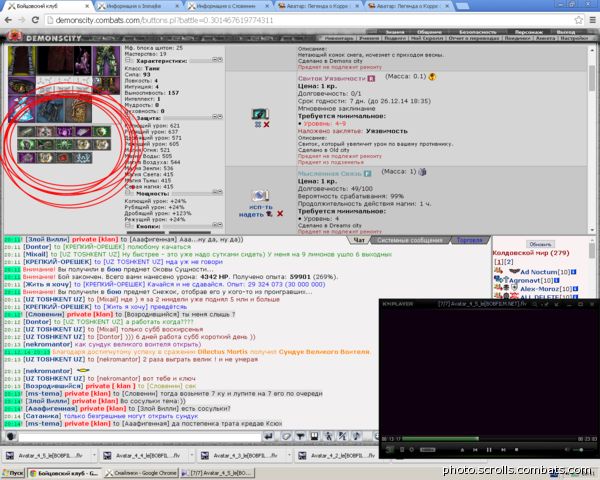Collapse the Характеристики section
600x480 pixels.
tap(129, 61)
